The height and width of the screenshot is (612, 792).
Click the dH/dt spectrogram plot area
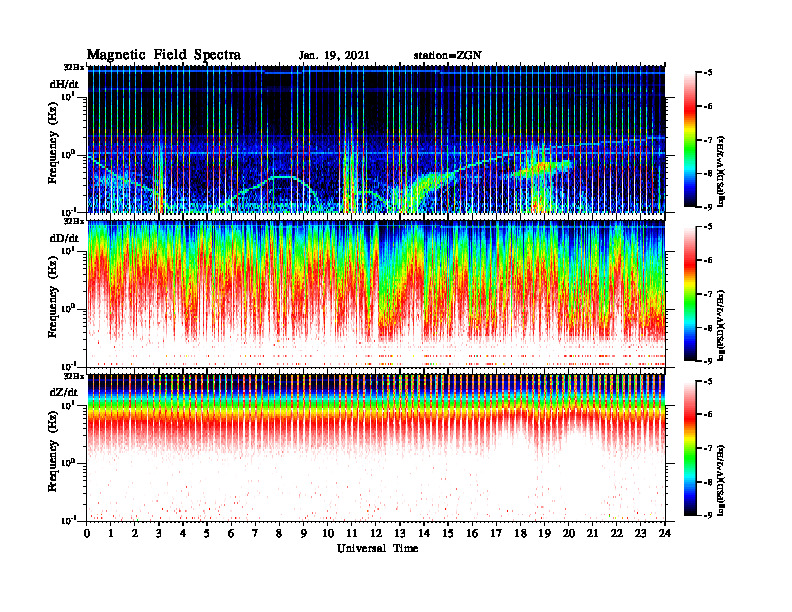376,139
